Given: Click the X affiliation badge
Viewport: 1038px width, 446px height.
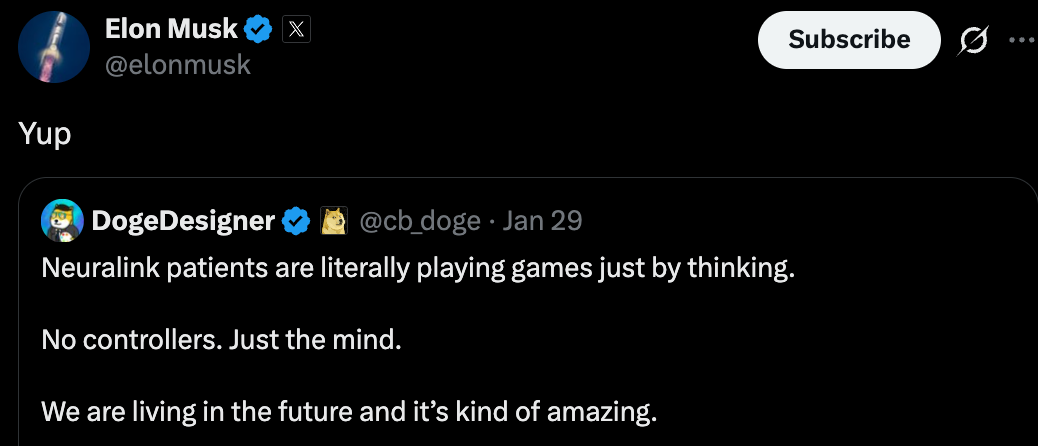Looking at the screenshot, I should [297, 30].
